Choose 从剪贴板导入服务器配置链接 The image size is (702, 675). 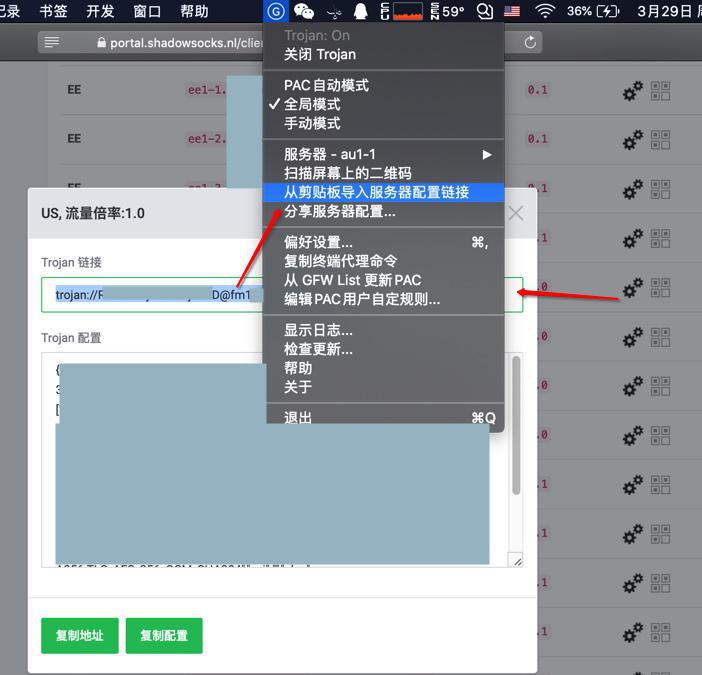383,192
